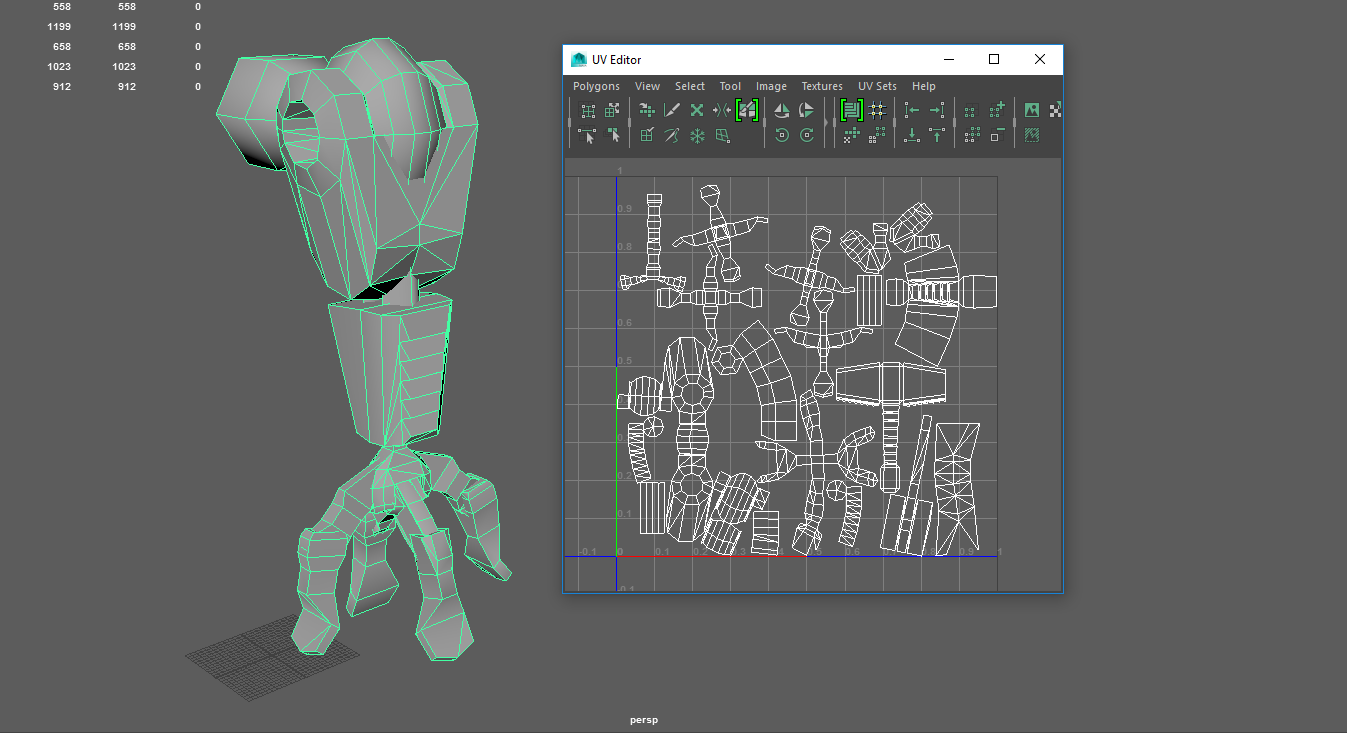This screenshot has height=733, width=1347.
Task: Expand the Textures menu
Action: click(x=822, y=86)
